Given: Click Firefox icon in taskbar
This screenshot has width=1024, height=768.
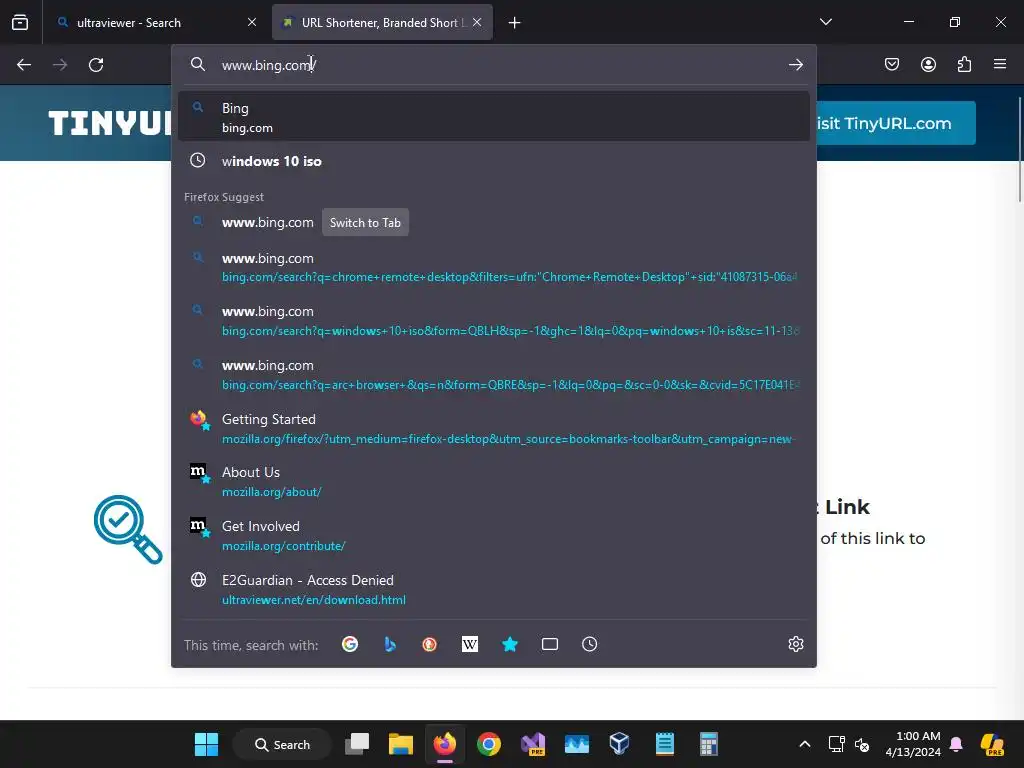Looking at the screenshot, I should pyautogui.click(x=445, y=744).
